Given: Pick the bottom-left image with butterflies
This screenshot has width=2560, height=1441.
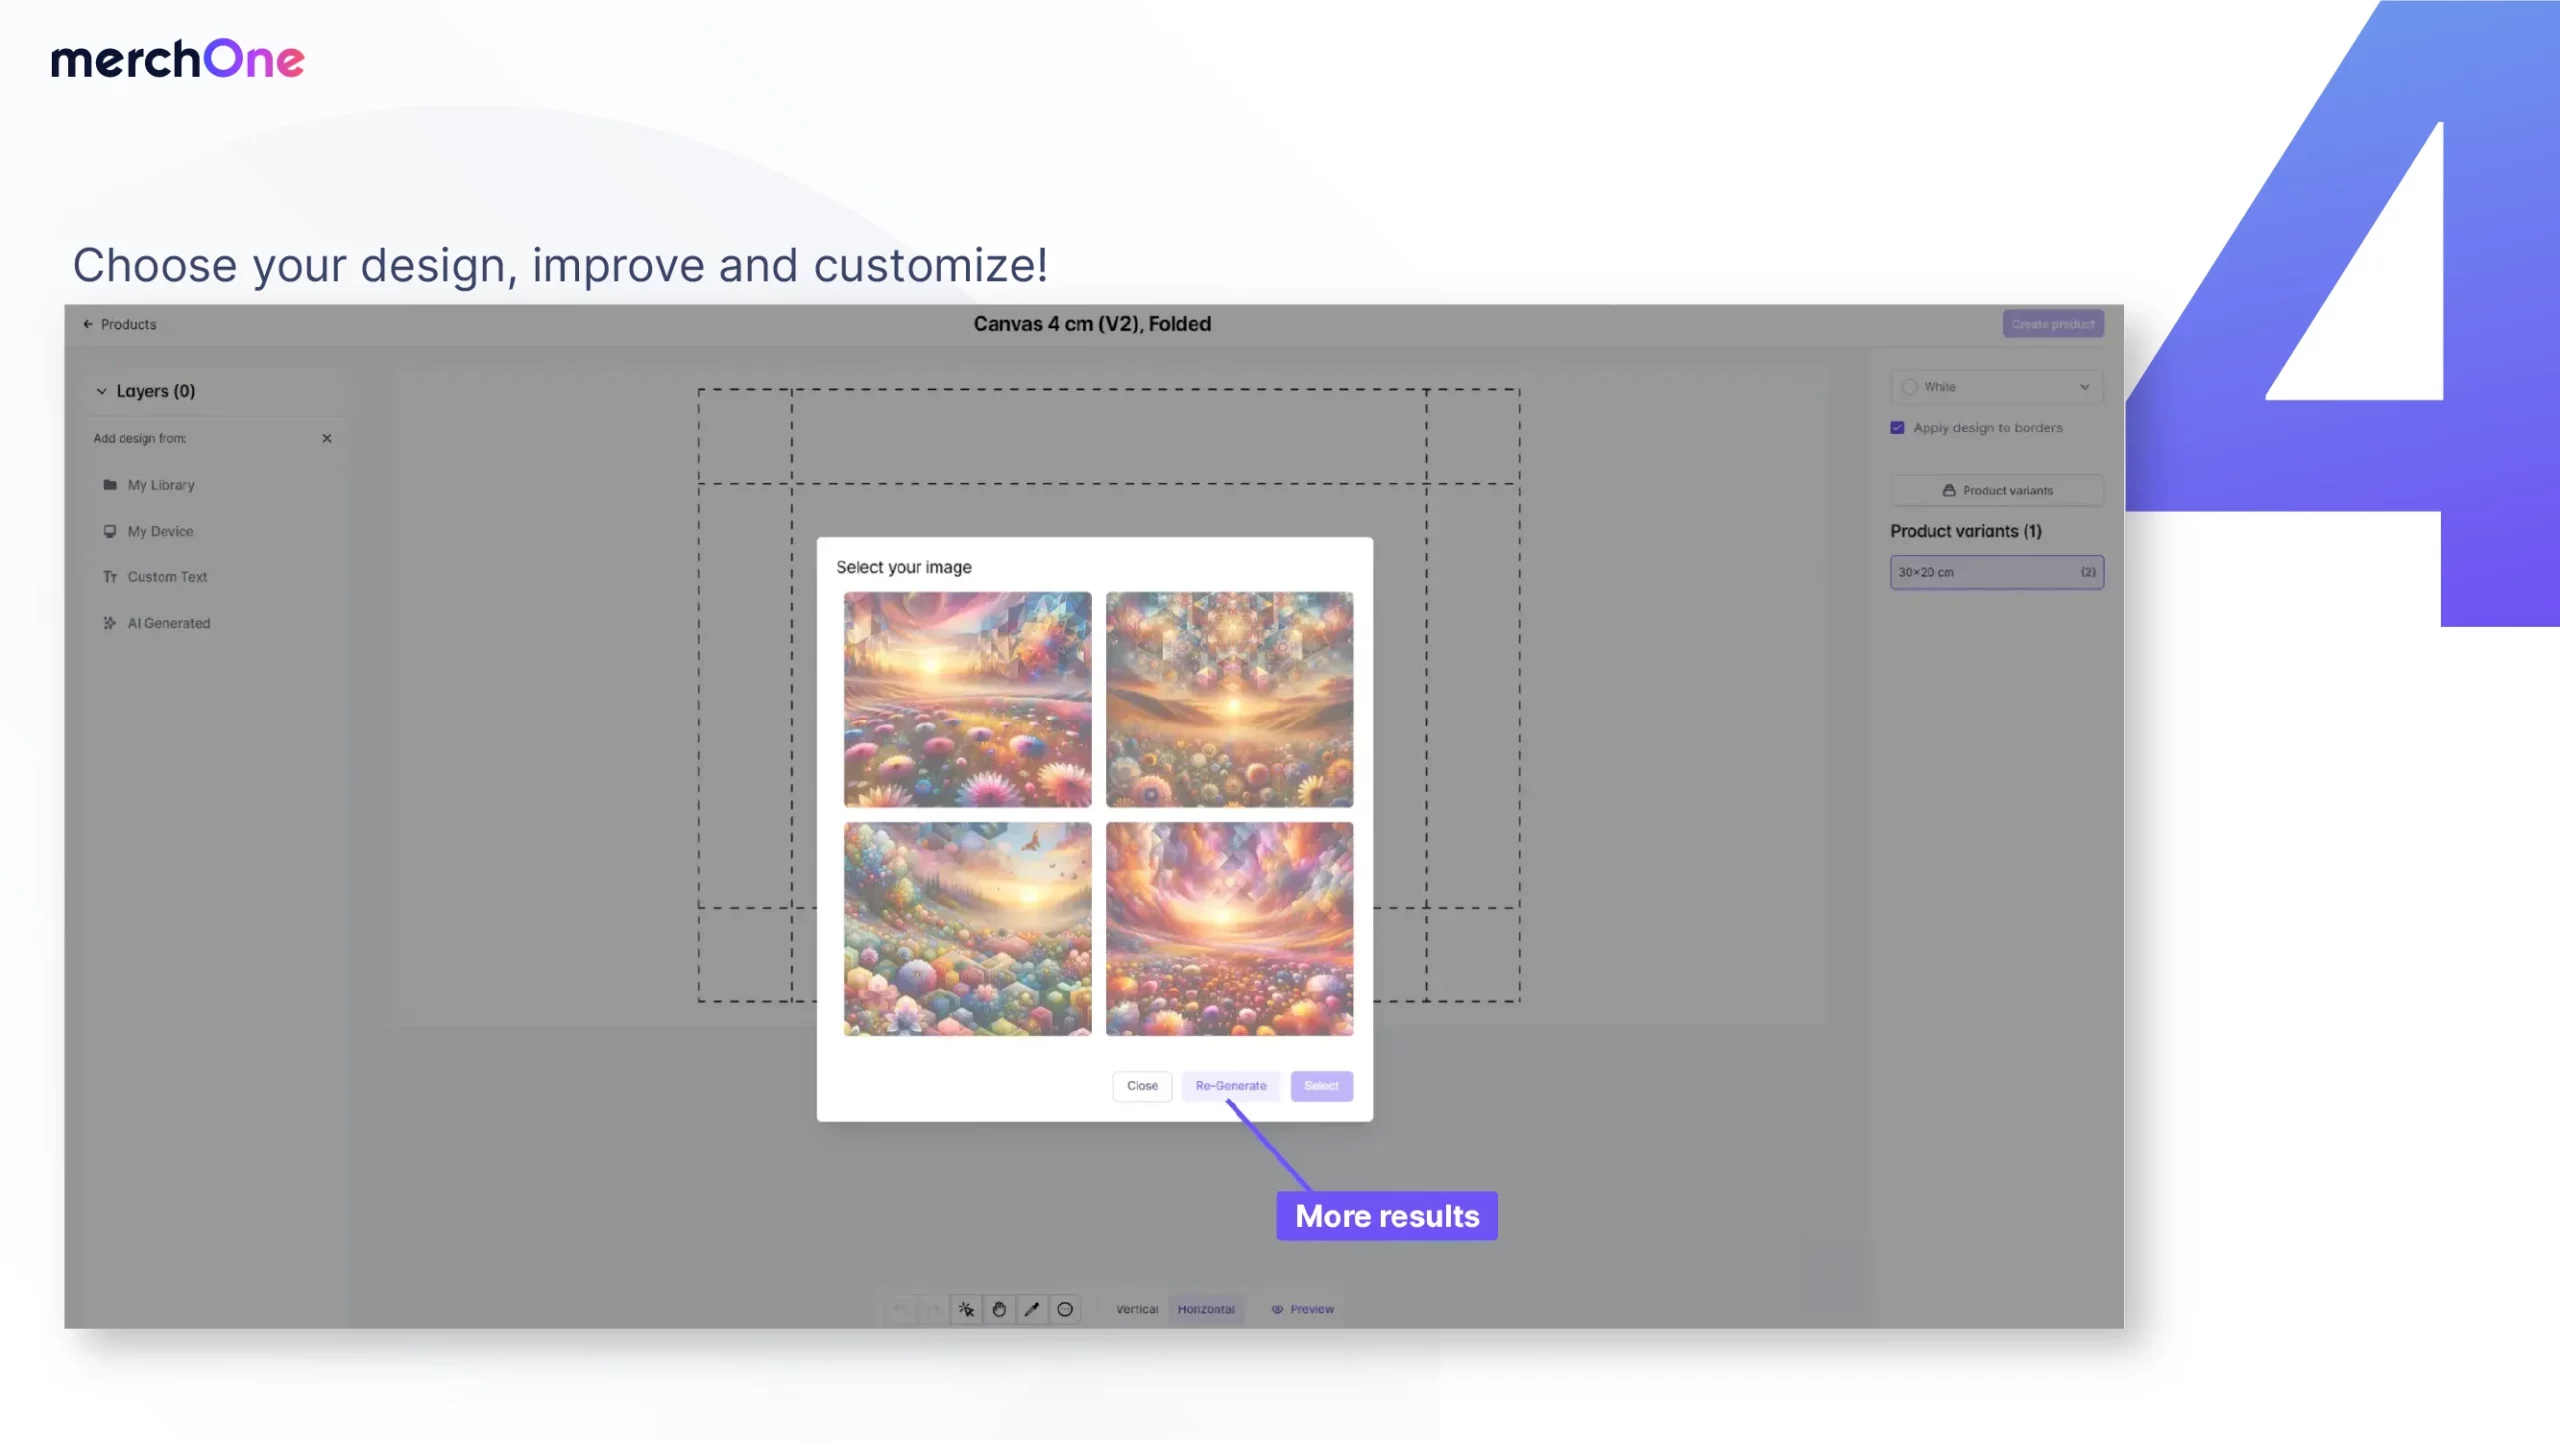Looking at the screenshot, I should 967,929.
